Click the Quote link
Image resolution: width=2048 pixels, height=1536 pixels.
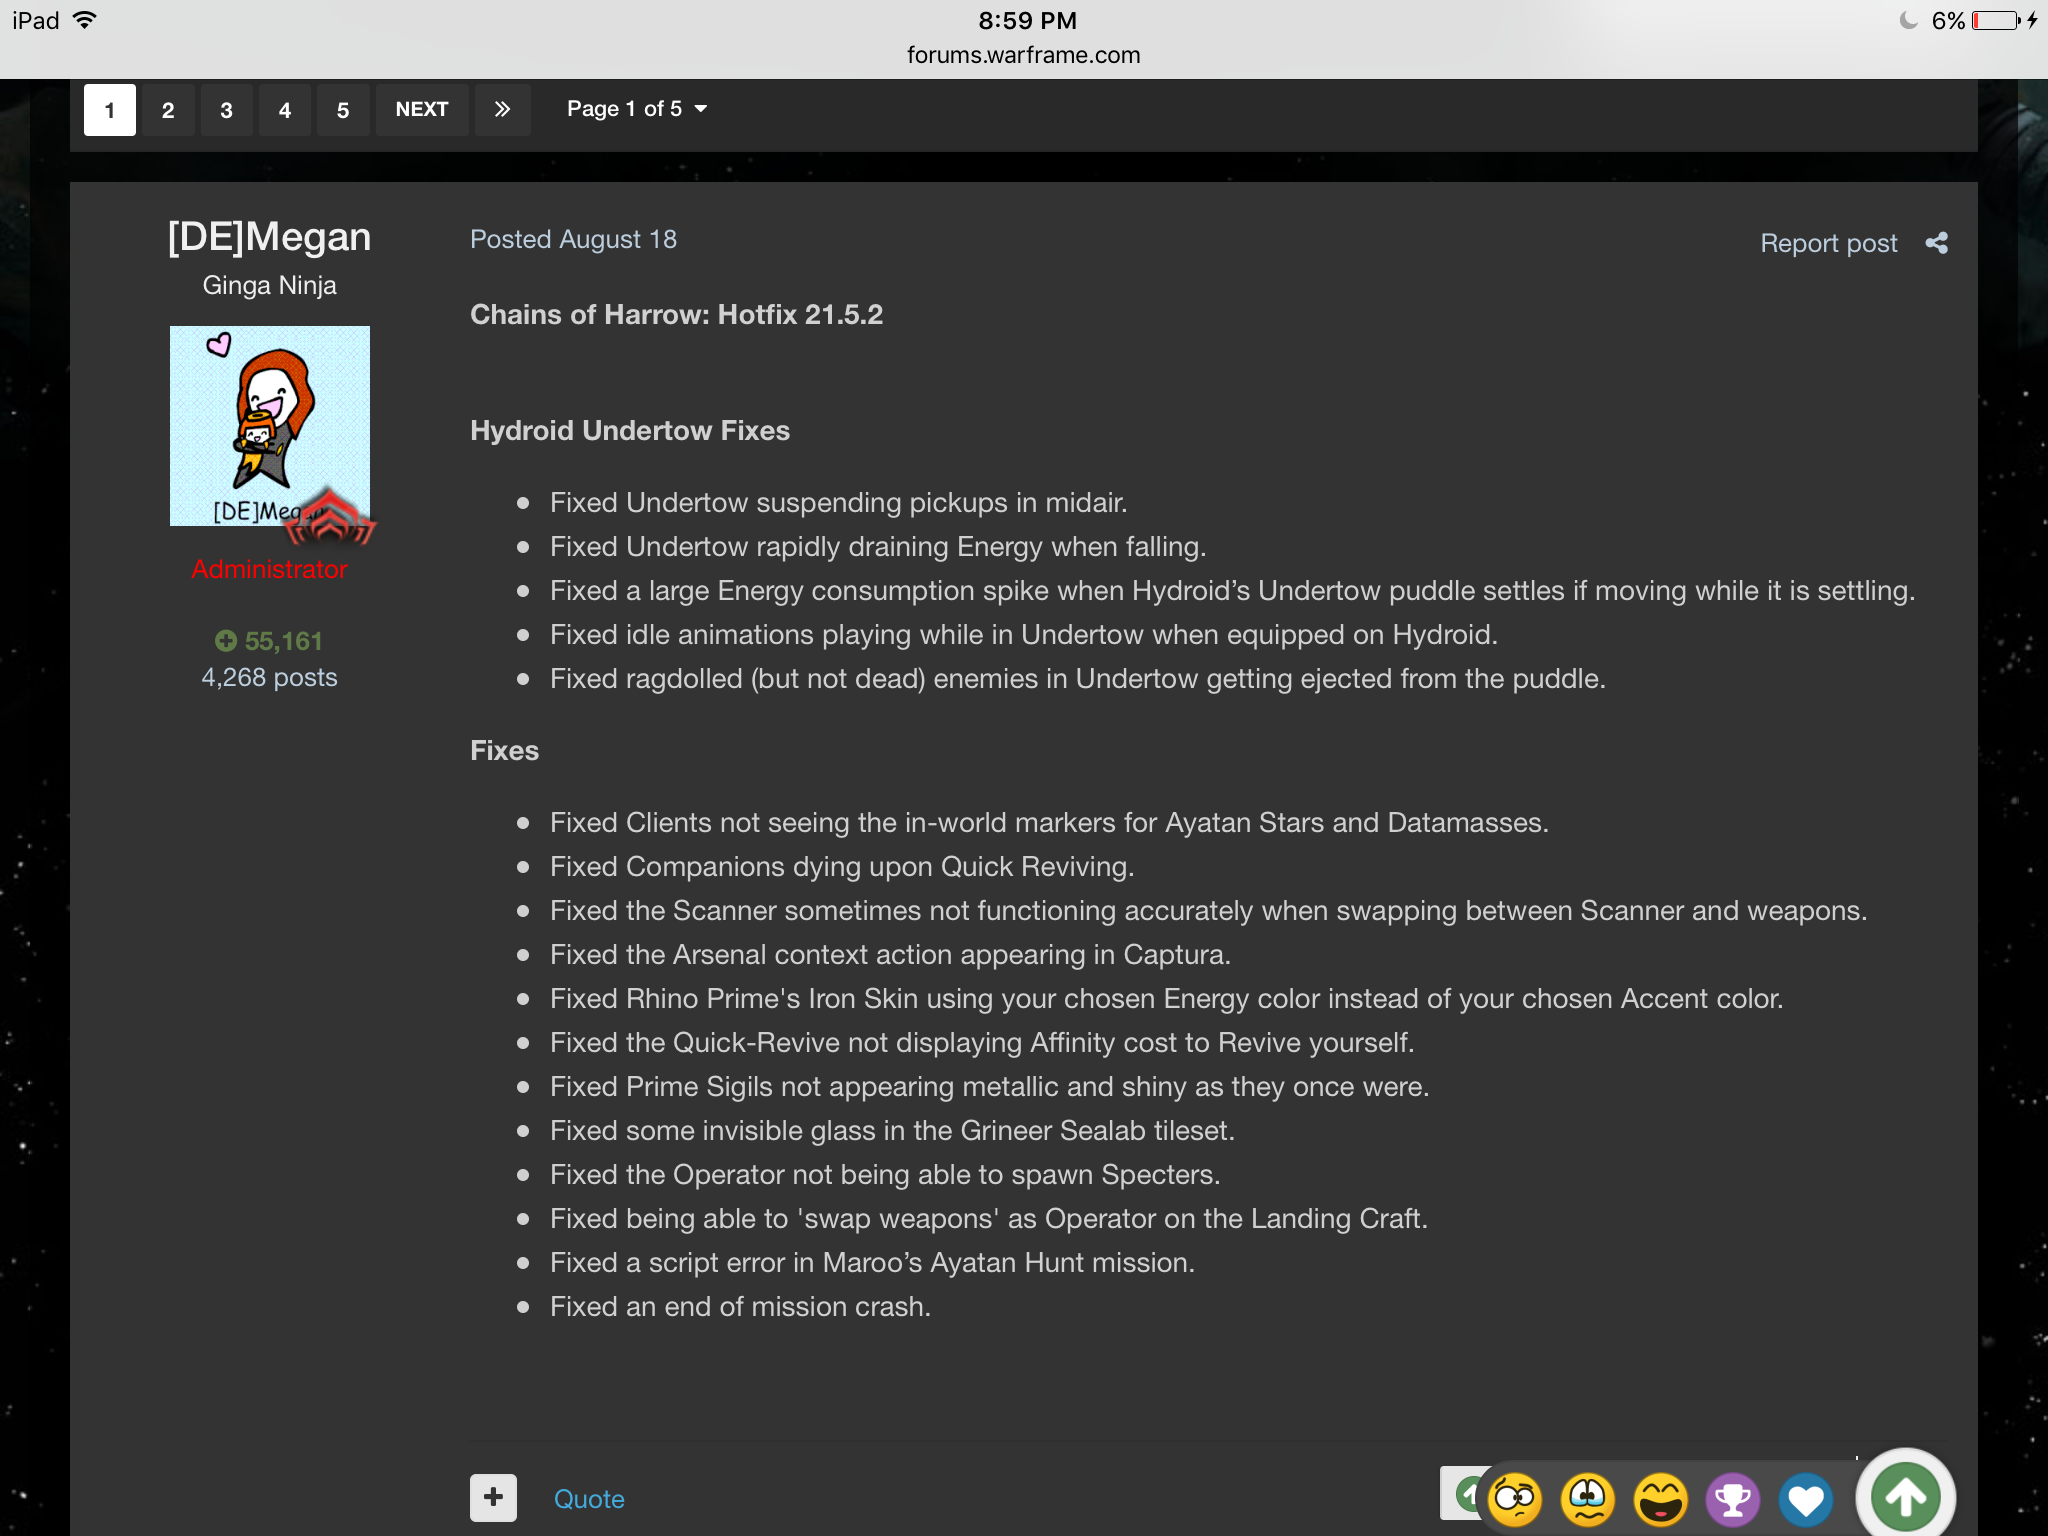[x=589, y=1499]
